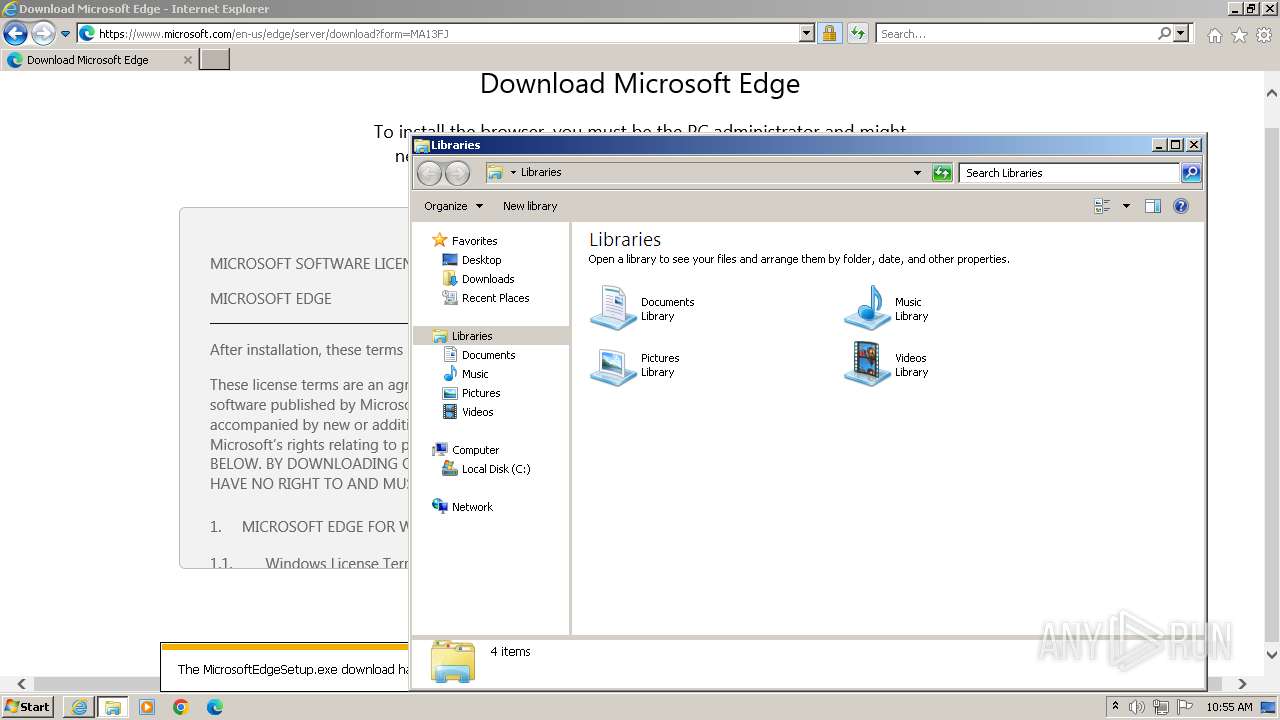Viewport: 1280px width, 720px height.
Task: Click the network tray icon
Action: tap(1160, 707)
